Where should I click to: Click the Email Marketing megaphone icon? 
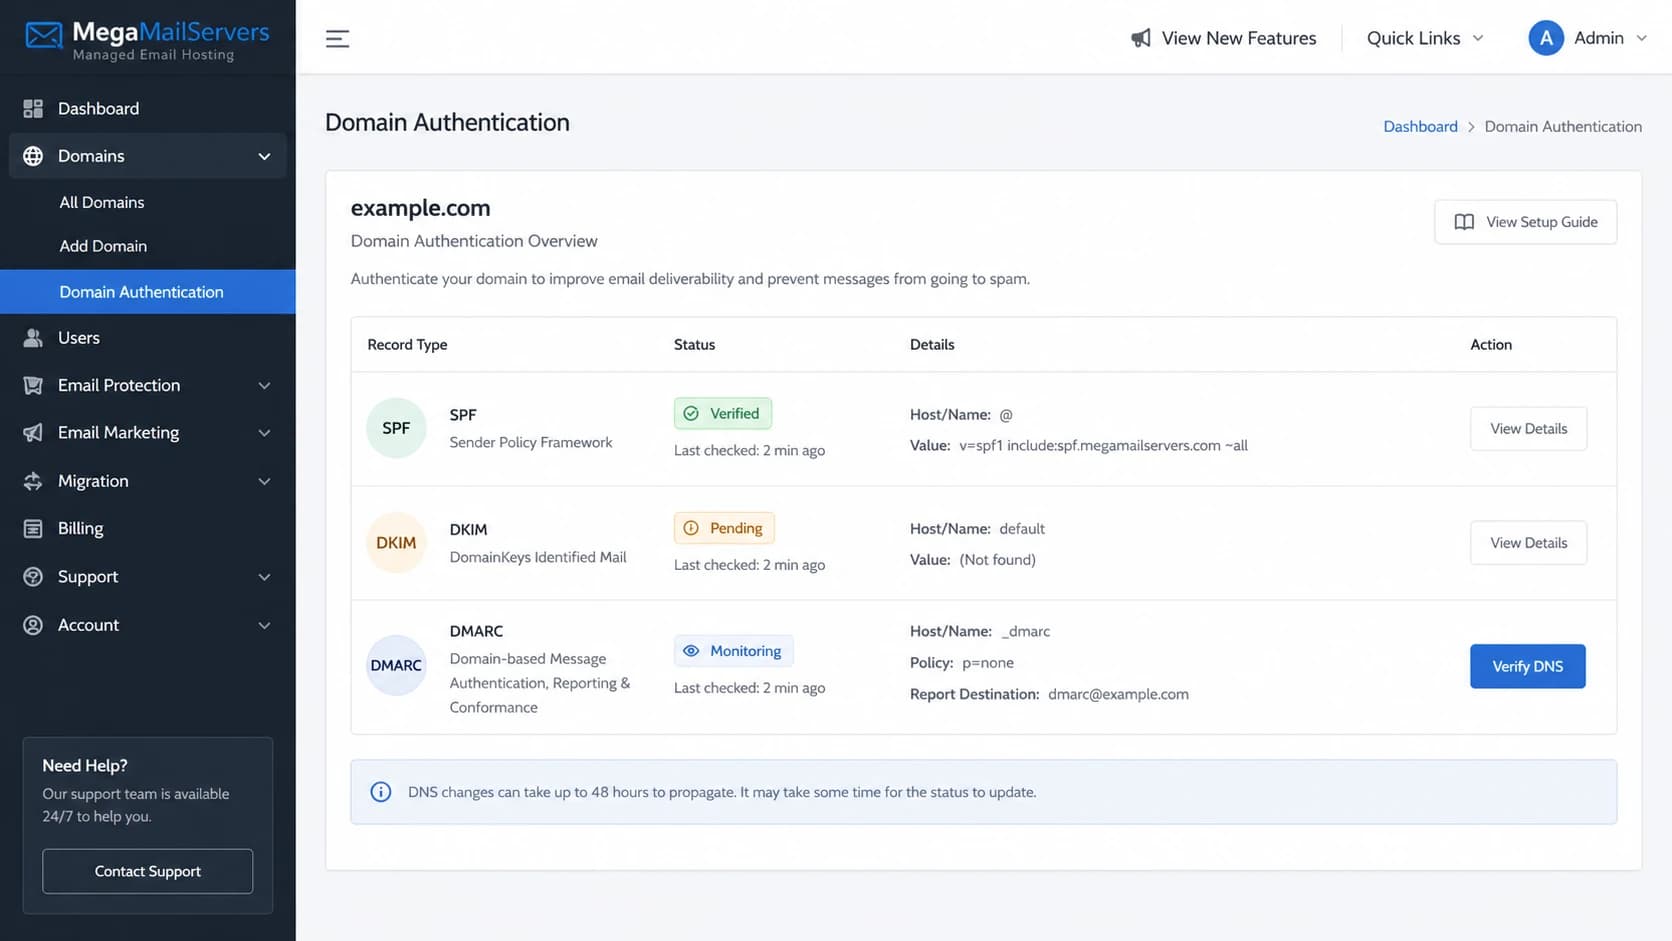click(33, 432)
